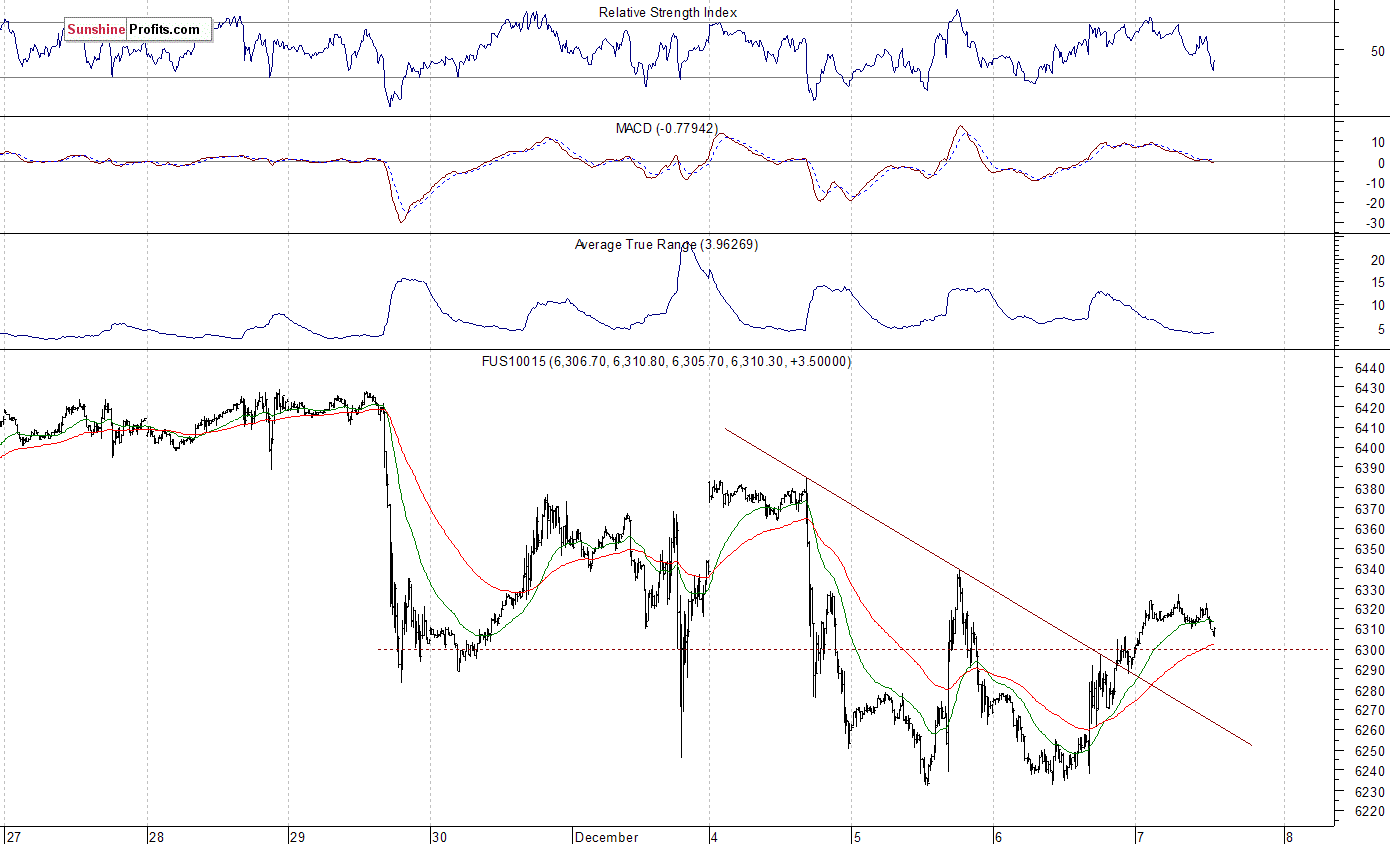Select the -10 label on MACD axis
1390x844 pixels.
click(1374, 183)
